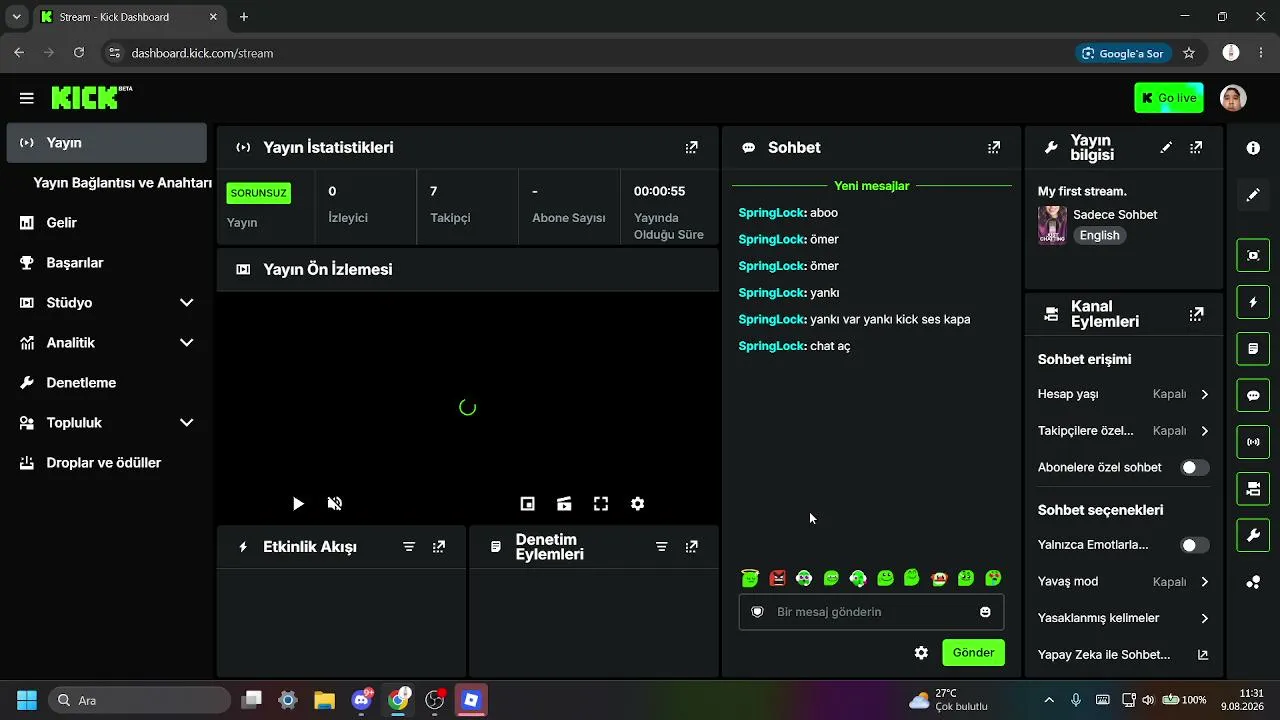Go to the Gelir page
Screen dimensions: 1280x720
click(x=106, y=223)
